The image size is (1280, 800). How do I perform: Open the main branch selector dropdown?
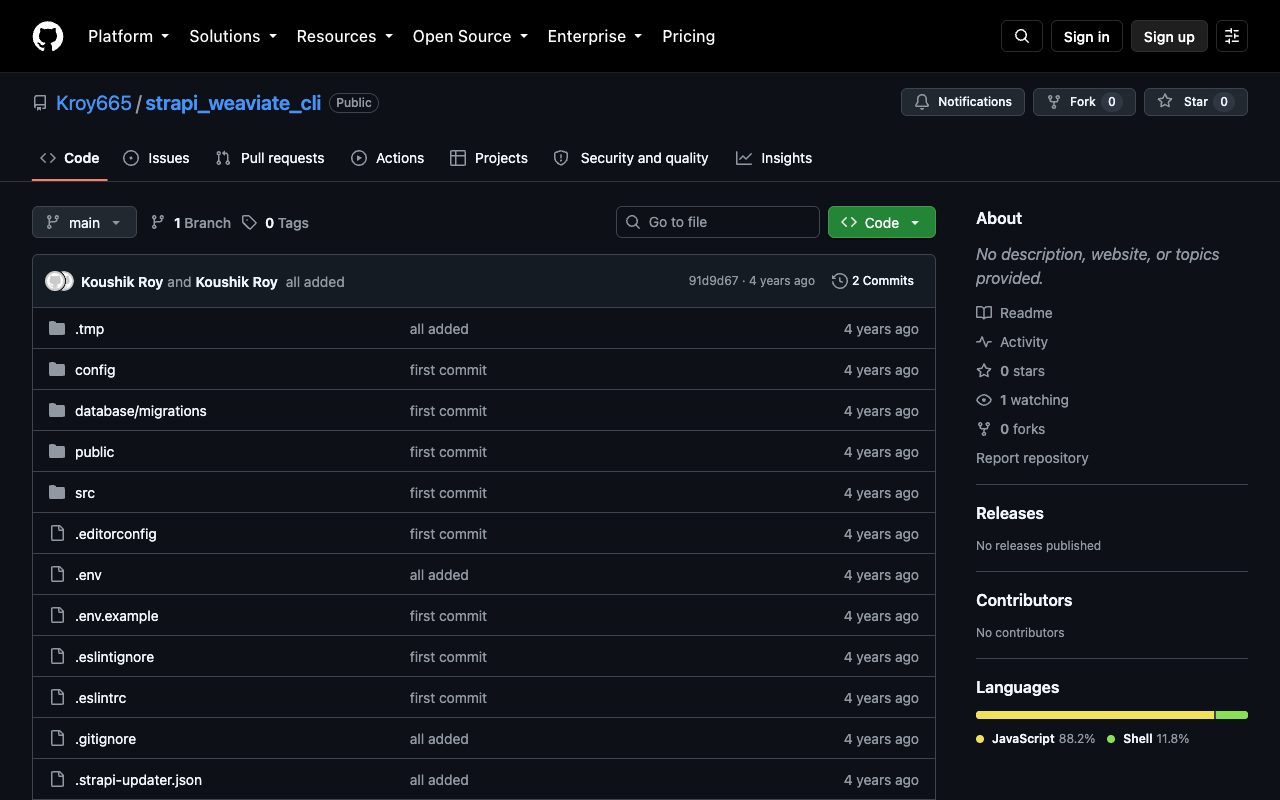coord(84,222)
